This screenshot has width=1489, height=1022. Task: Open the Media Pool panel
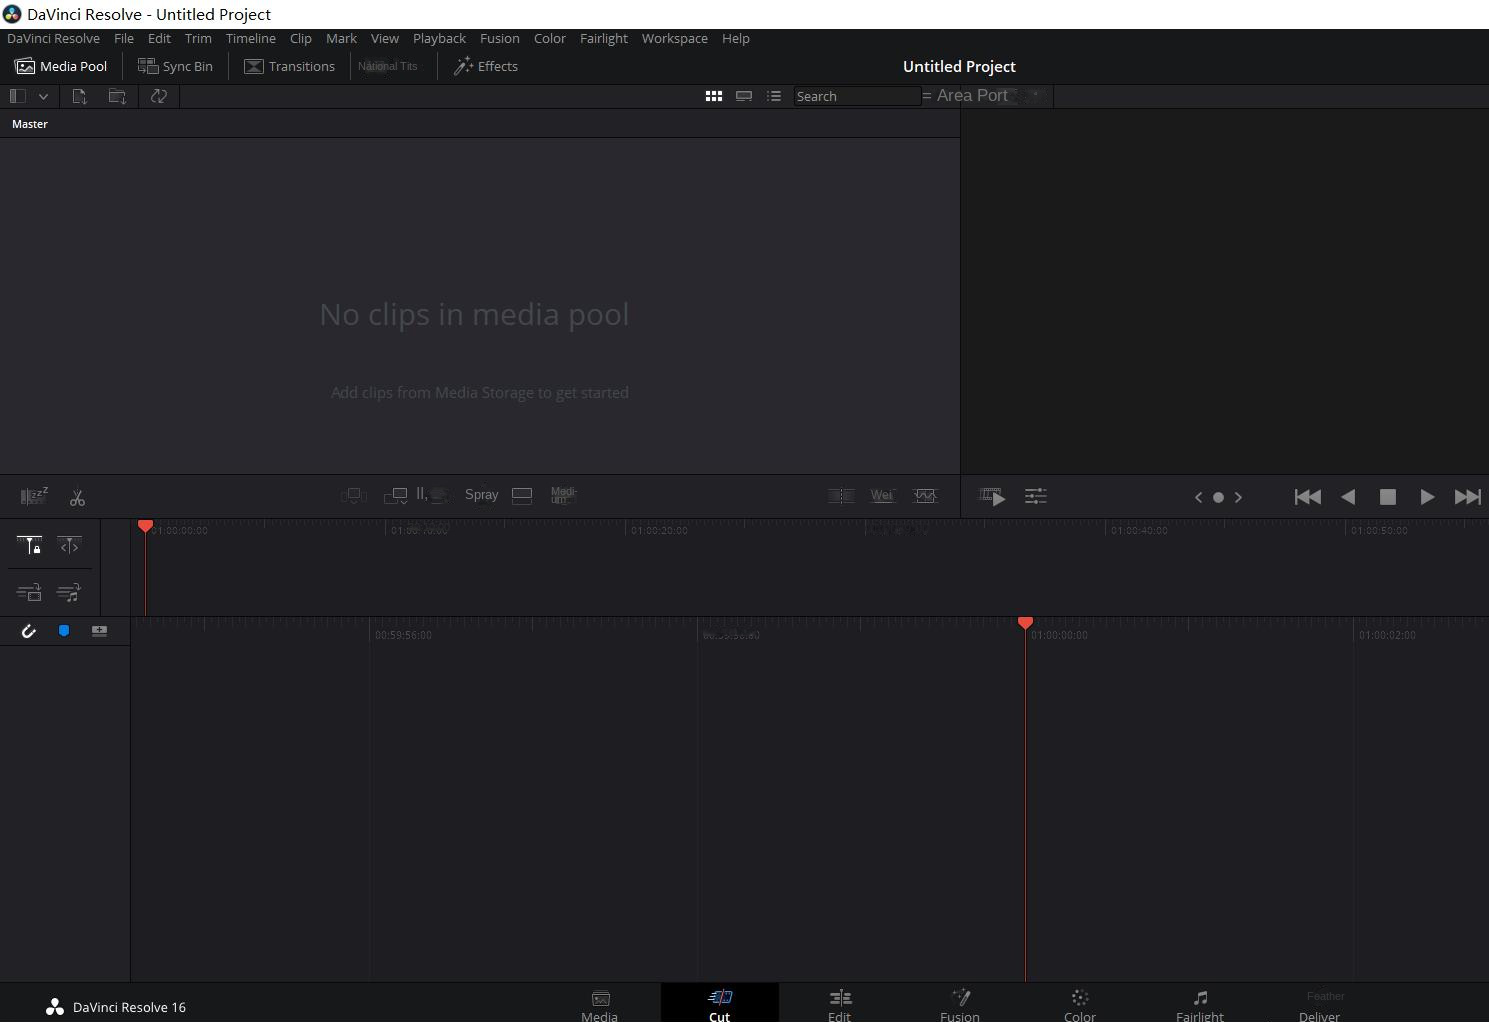[60, 66]
